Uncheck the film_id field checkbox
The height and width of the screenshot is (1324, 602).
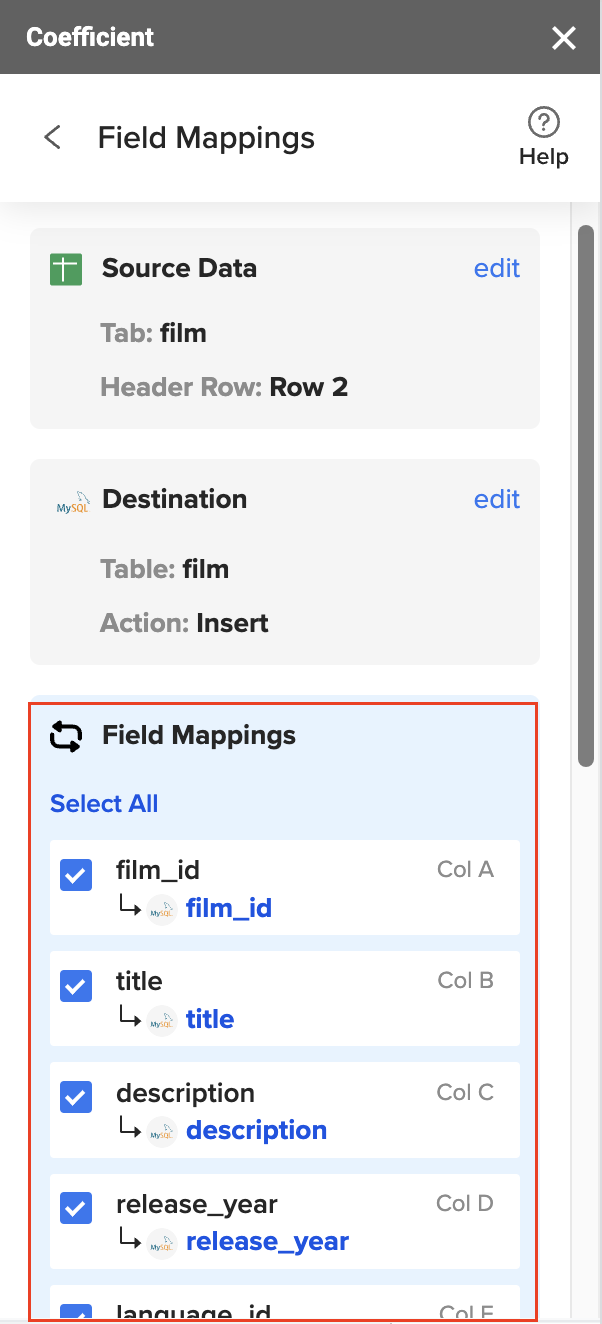[x=75, y=874]
